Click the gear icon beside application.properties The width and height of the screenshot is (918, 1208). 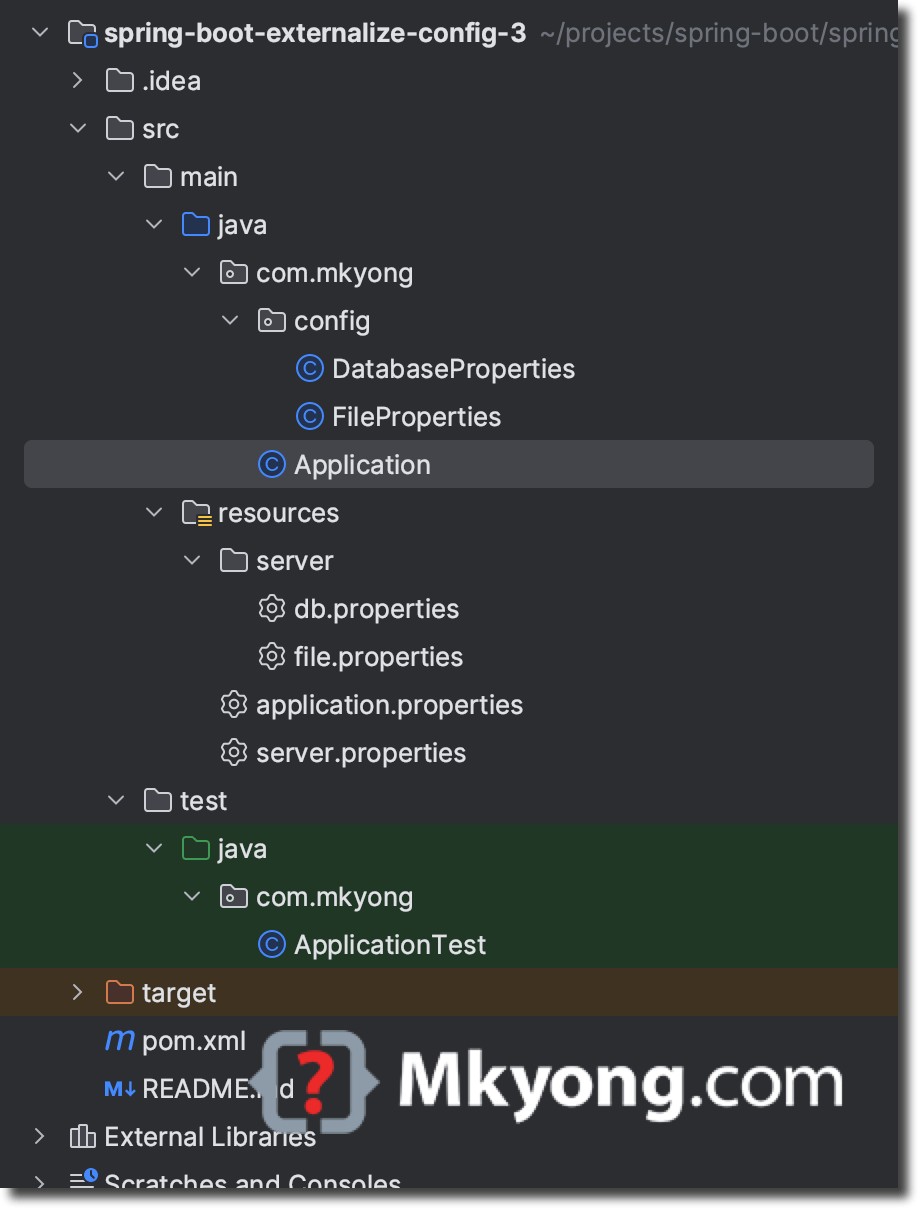(x=234, y=704)
